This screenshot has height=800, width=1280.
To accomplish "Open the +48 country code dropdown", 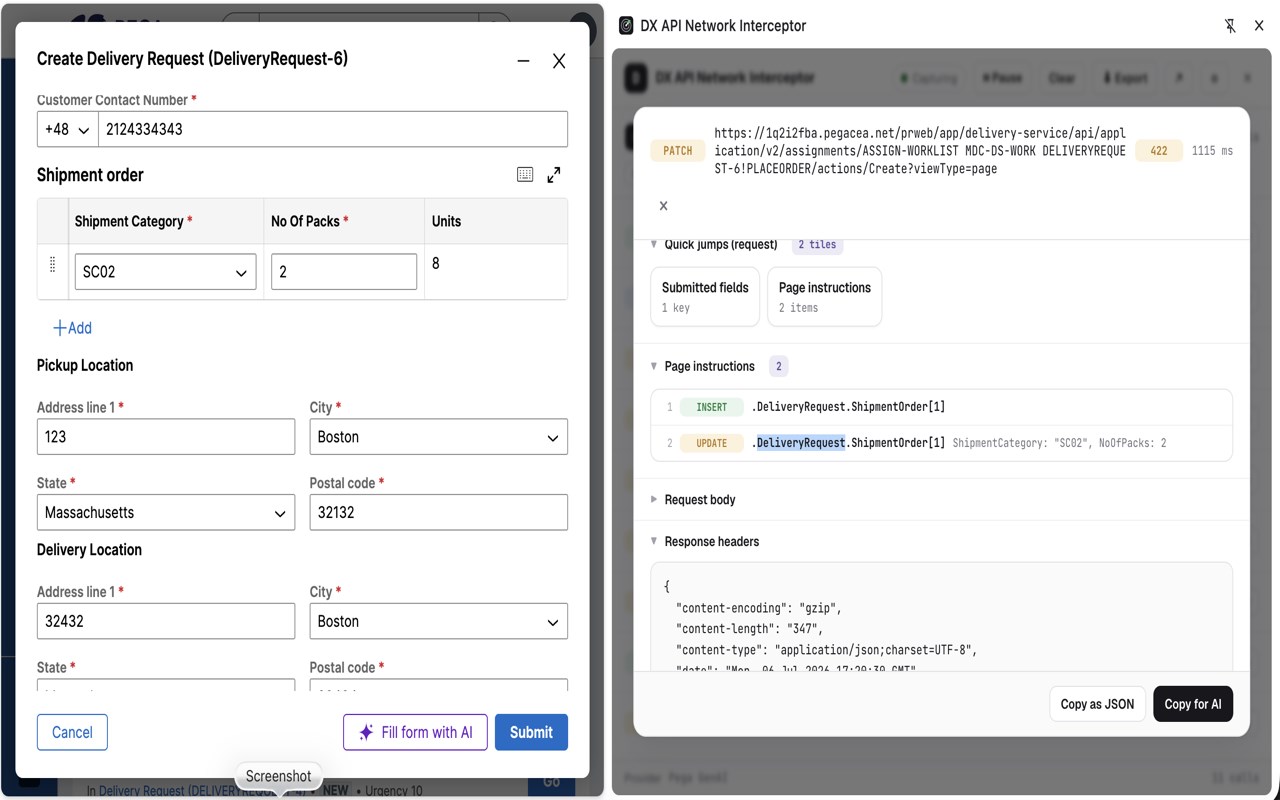I will pos(67,129).
